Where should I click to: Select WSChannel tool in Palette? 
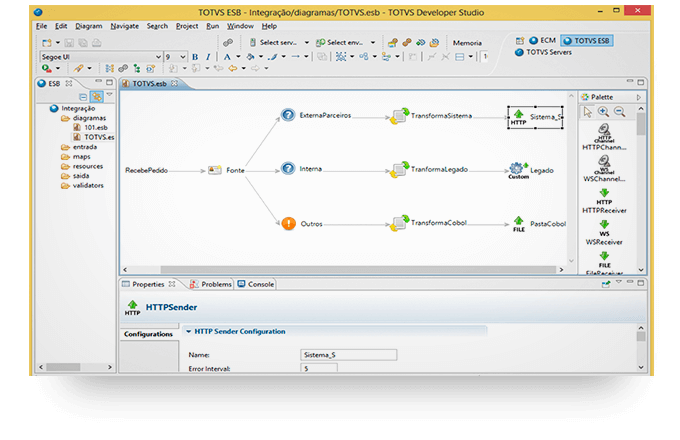coord(604,169)
